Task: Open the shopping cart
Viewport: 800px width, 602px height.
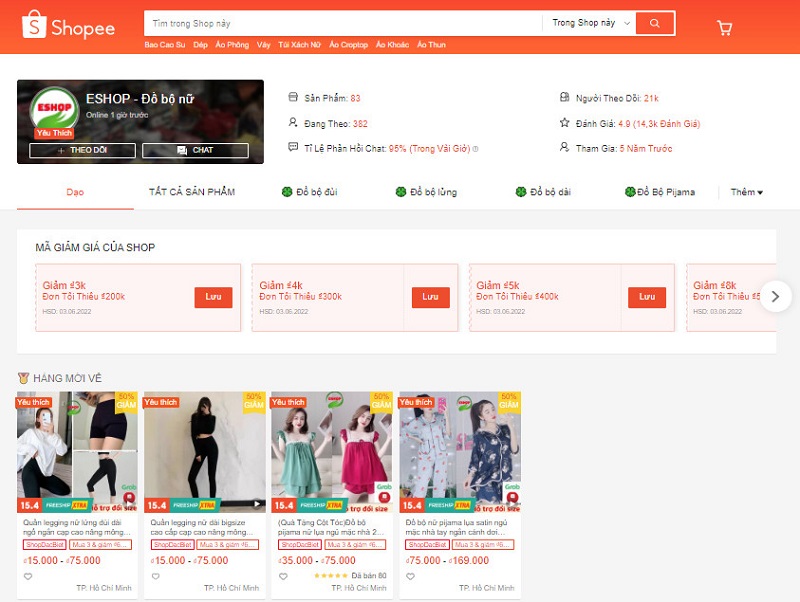Action: click(725, 28)
